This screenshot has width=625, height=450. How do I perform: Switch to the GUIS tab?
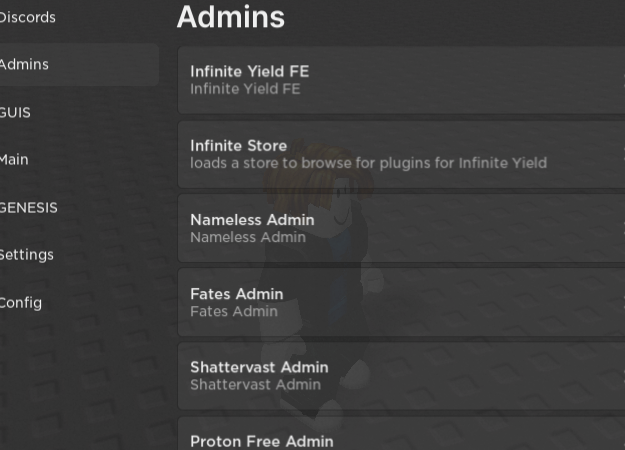click(x=15, y=112)
